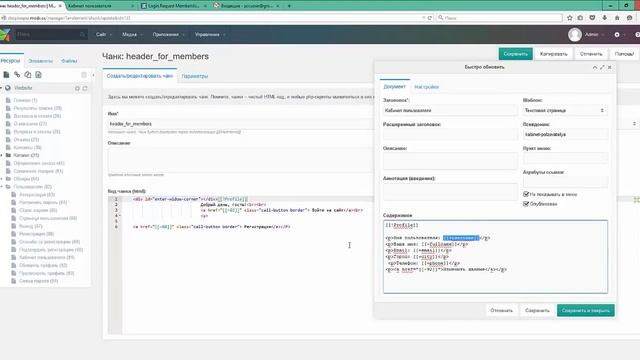Click into the dialog's content code textarea

coord(495,257)
